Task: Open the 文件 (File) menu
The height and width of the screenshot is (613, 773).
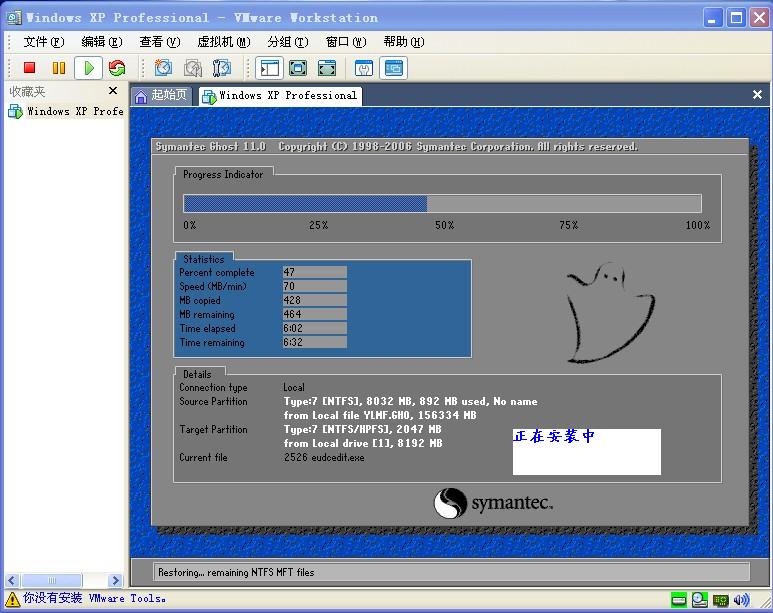Action: point(43,42)
